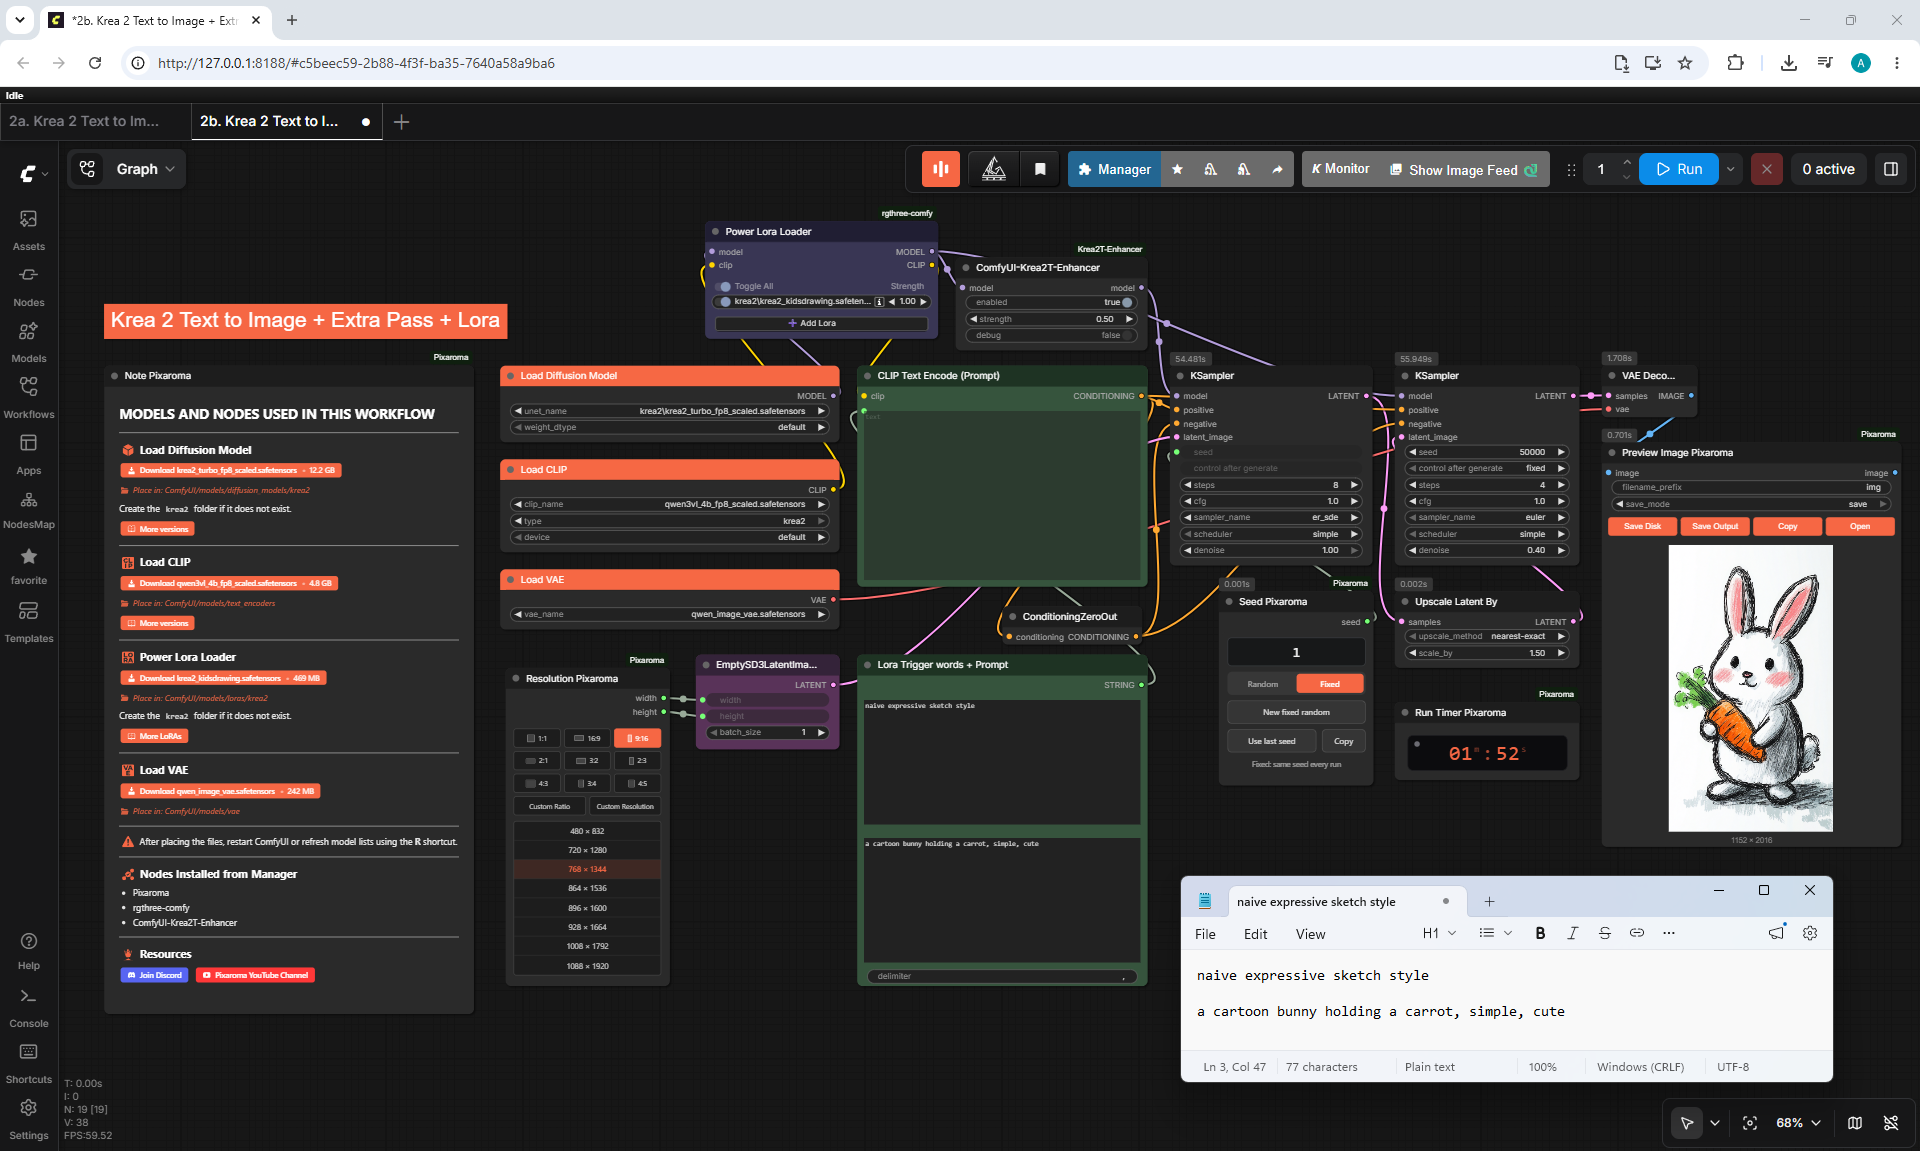Viewport: 1920px width, 1151px height.
Task: Switch to the '2a. Krea 2 Text to Im...' tab
Action: [x=84, y=121]
